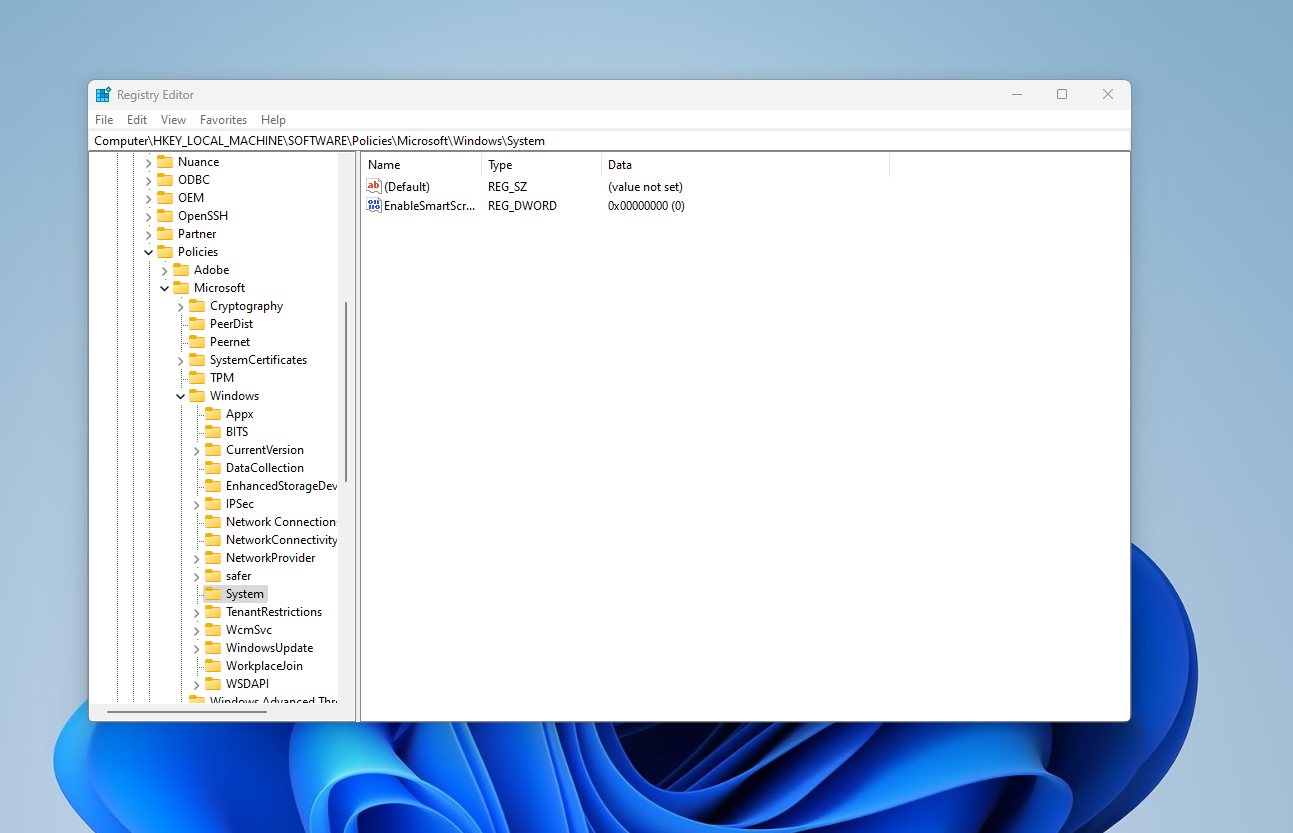This screenshot has height=833, width=1293.
Task: Click the System folder icon in tree
Action: click(213, 594)
